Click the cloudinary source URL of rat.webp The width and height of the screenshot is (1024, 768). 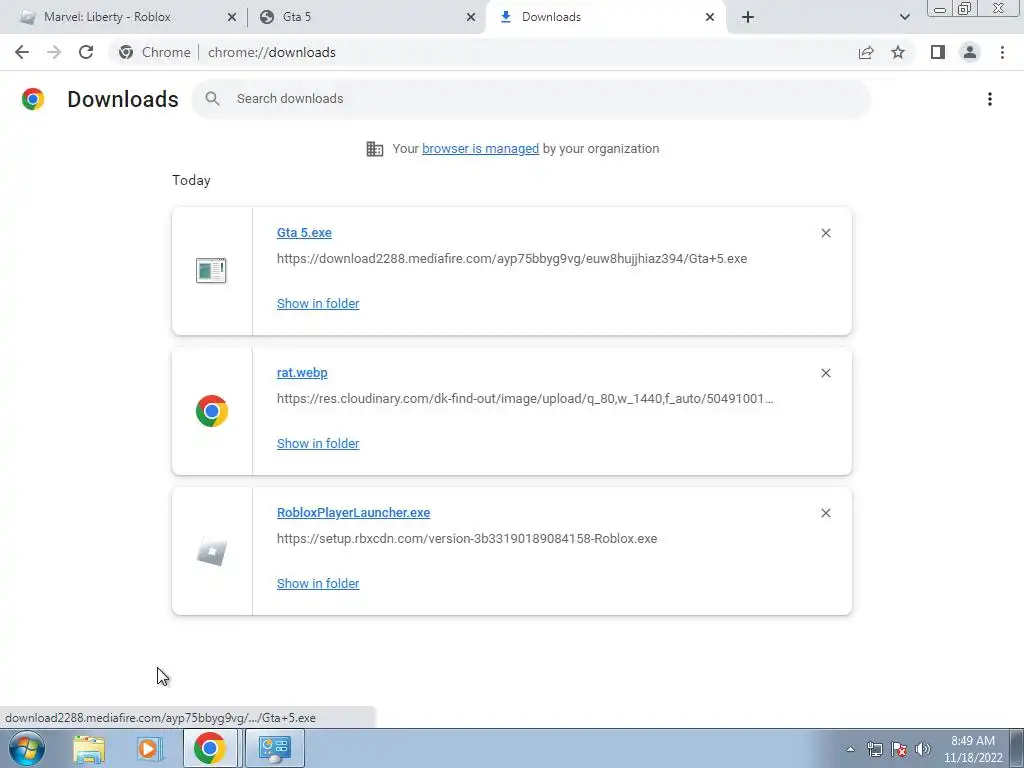tap(525, 398)
